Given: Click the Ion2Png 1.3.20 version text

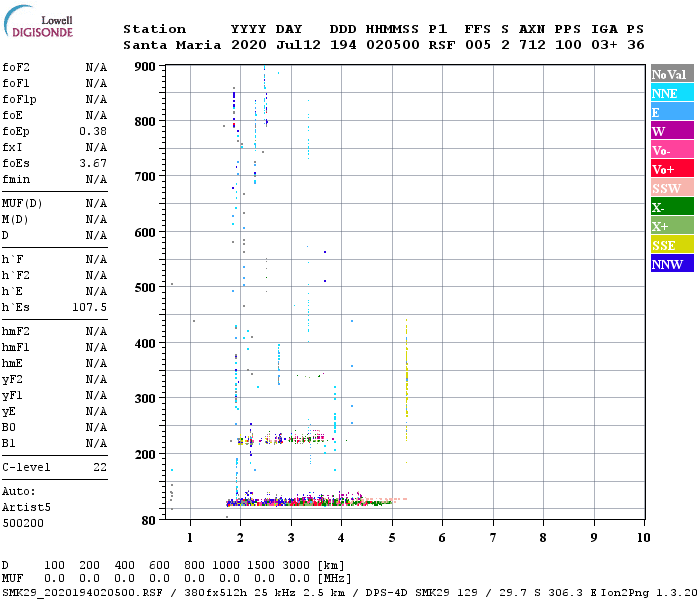Looking at the screenshot, I should tap(649, 593).
